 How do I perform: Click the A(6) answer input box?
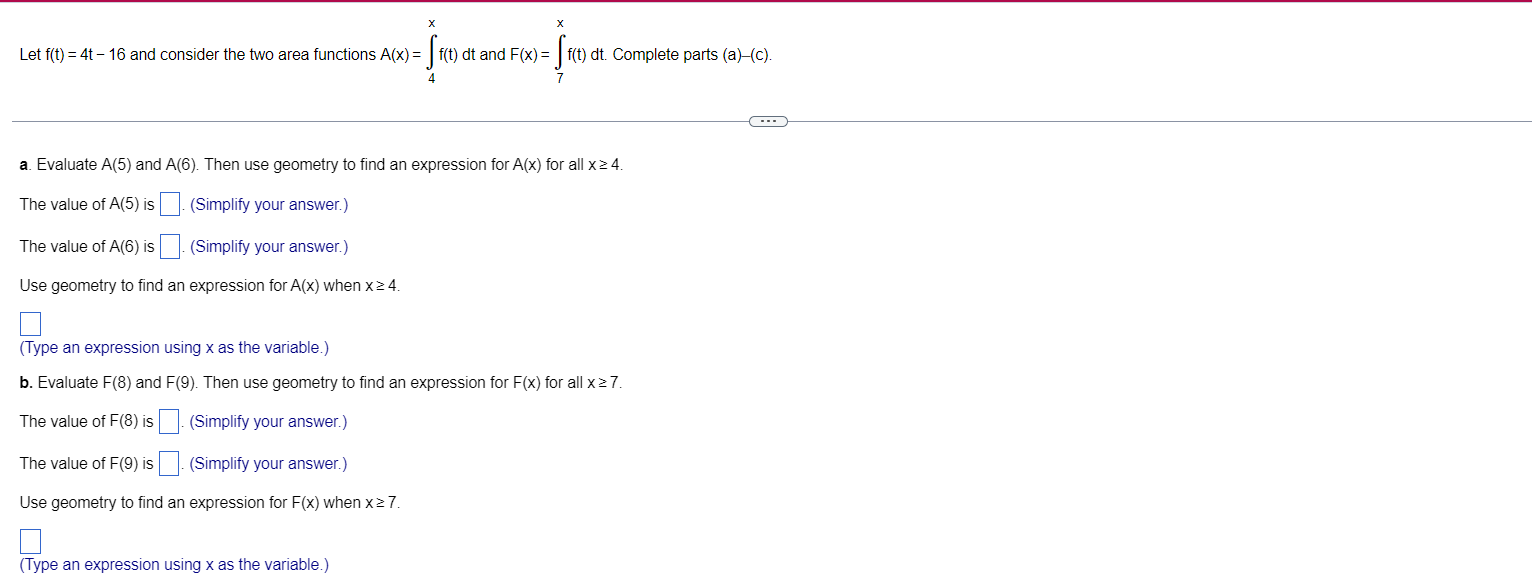click(x=169, y=245)
